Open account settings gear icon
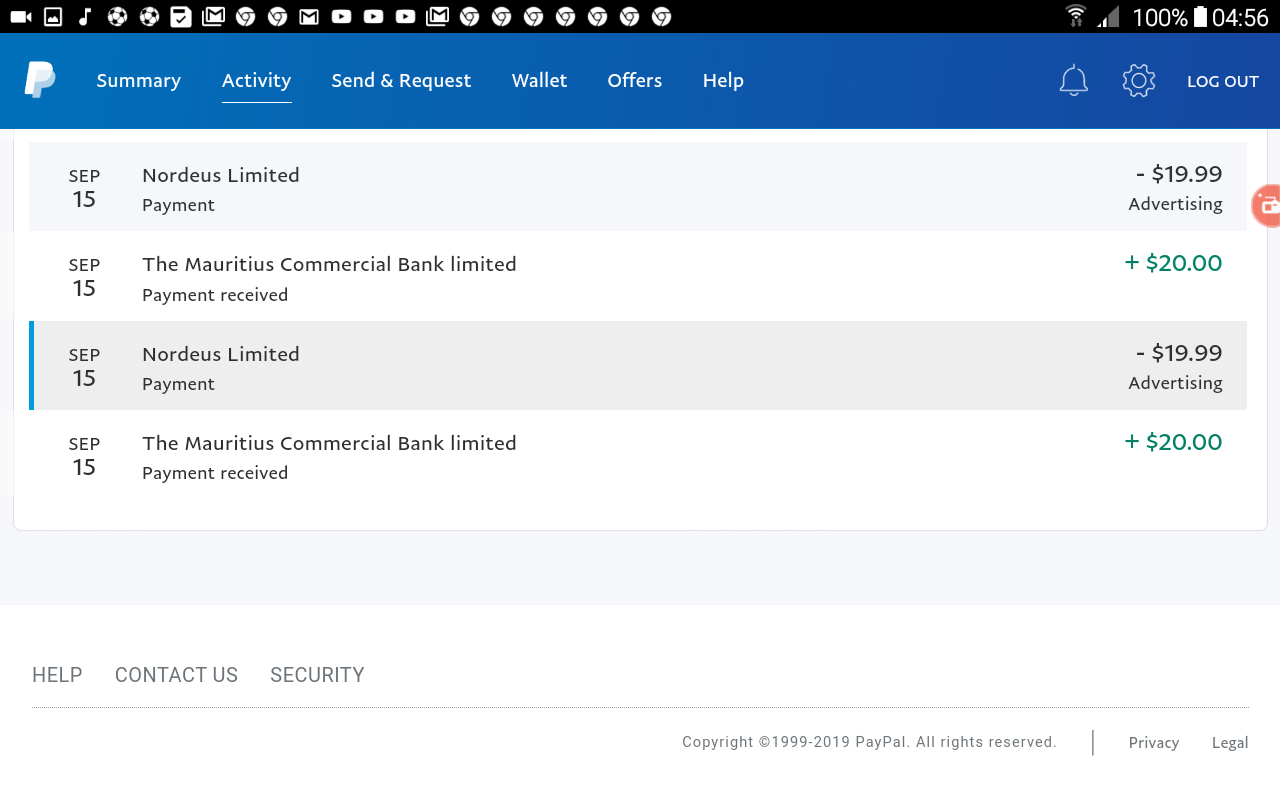This screenshot has height=800, width=1280. pos(1139,81)
